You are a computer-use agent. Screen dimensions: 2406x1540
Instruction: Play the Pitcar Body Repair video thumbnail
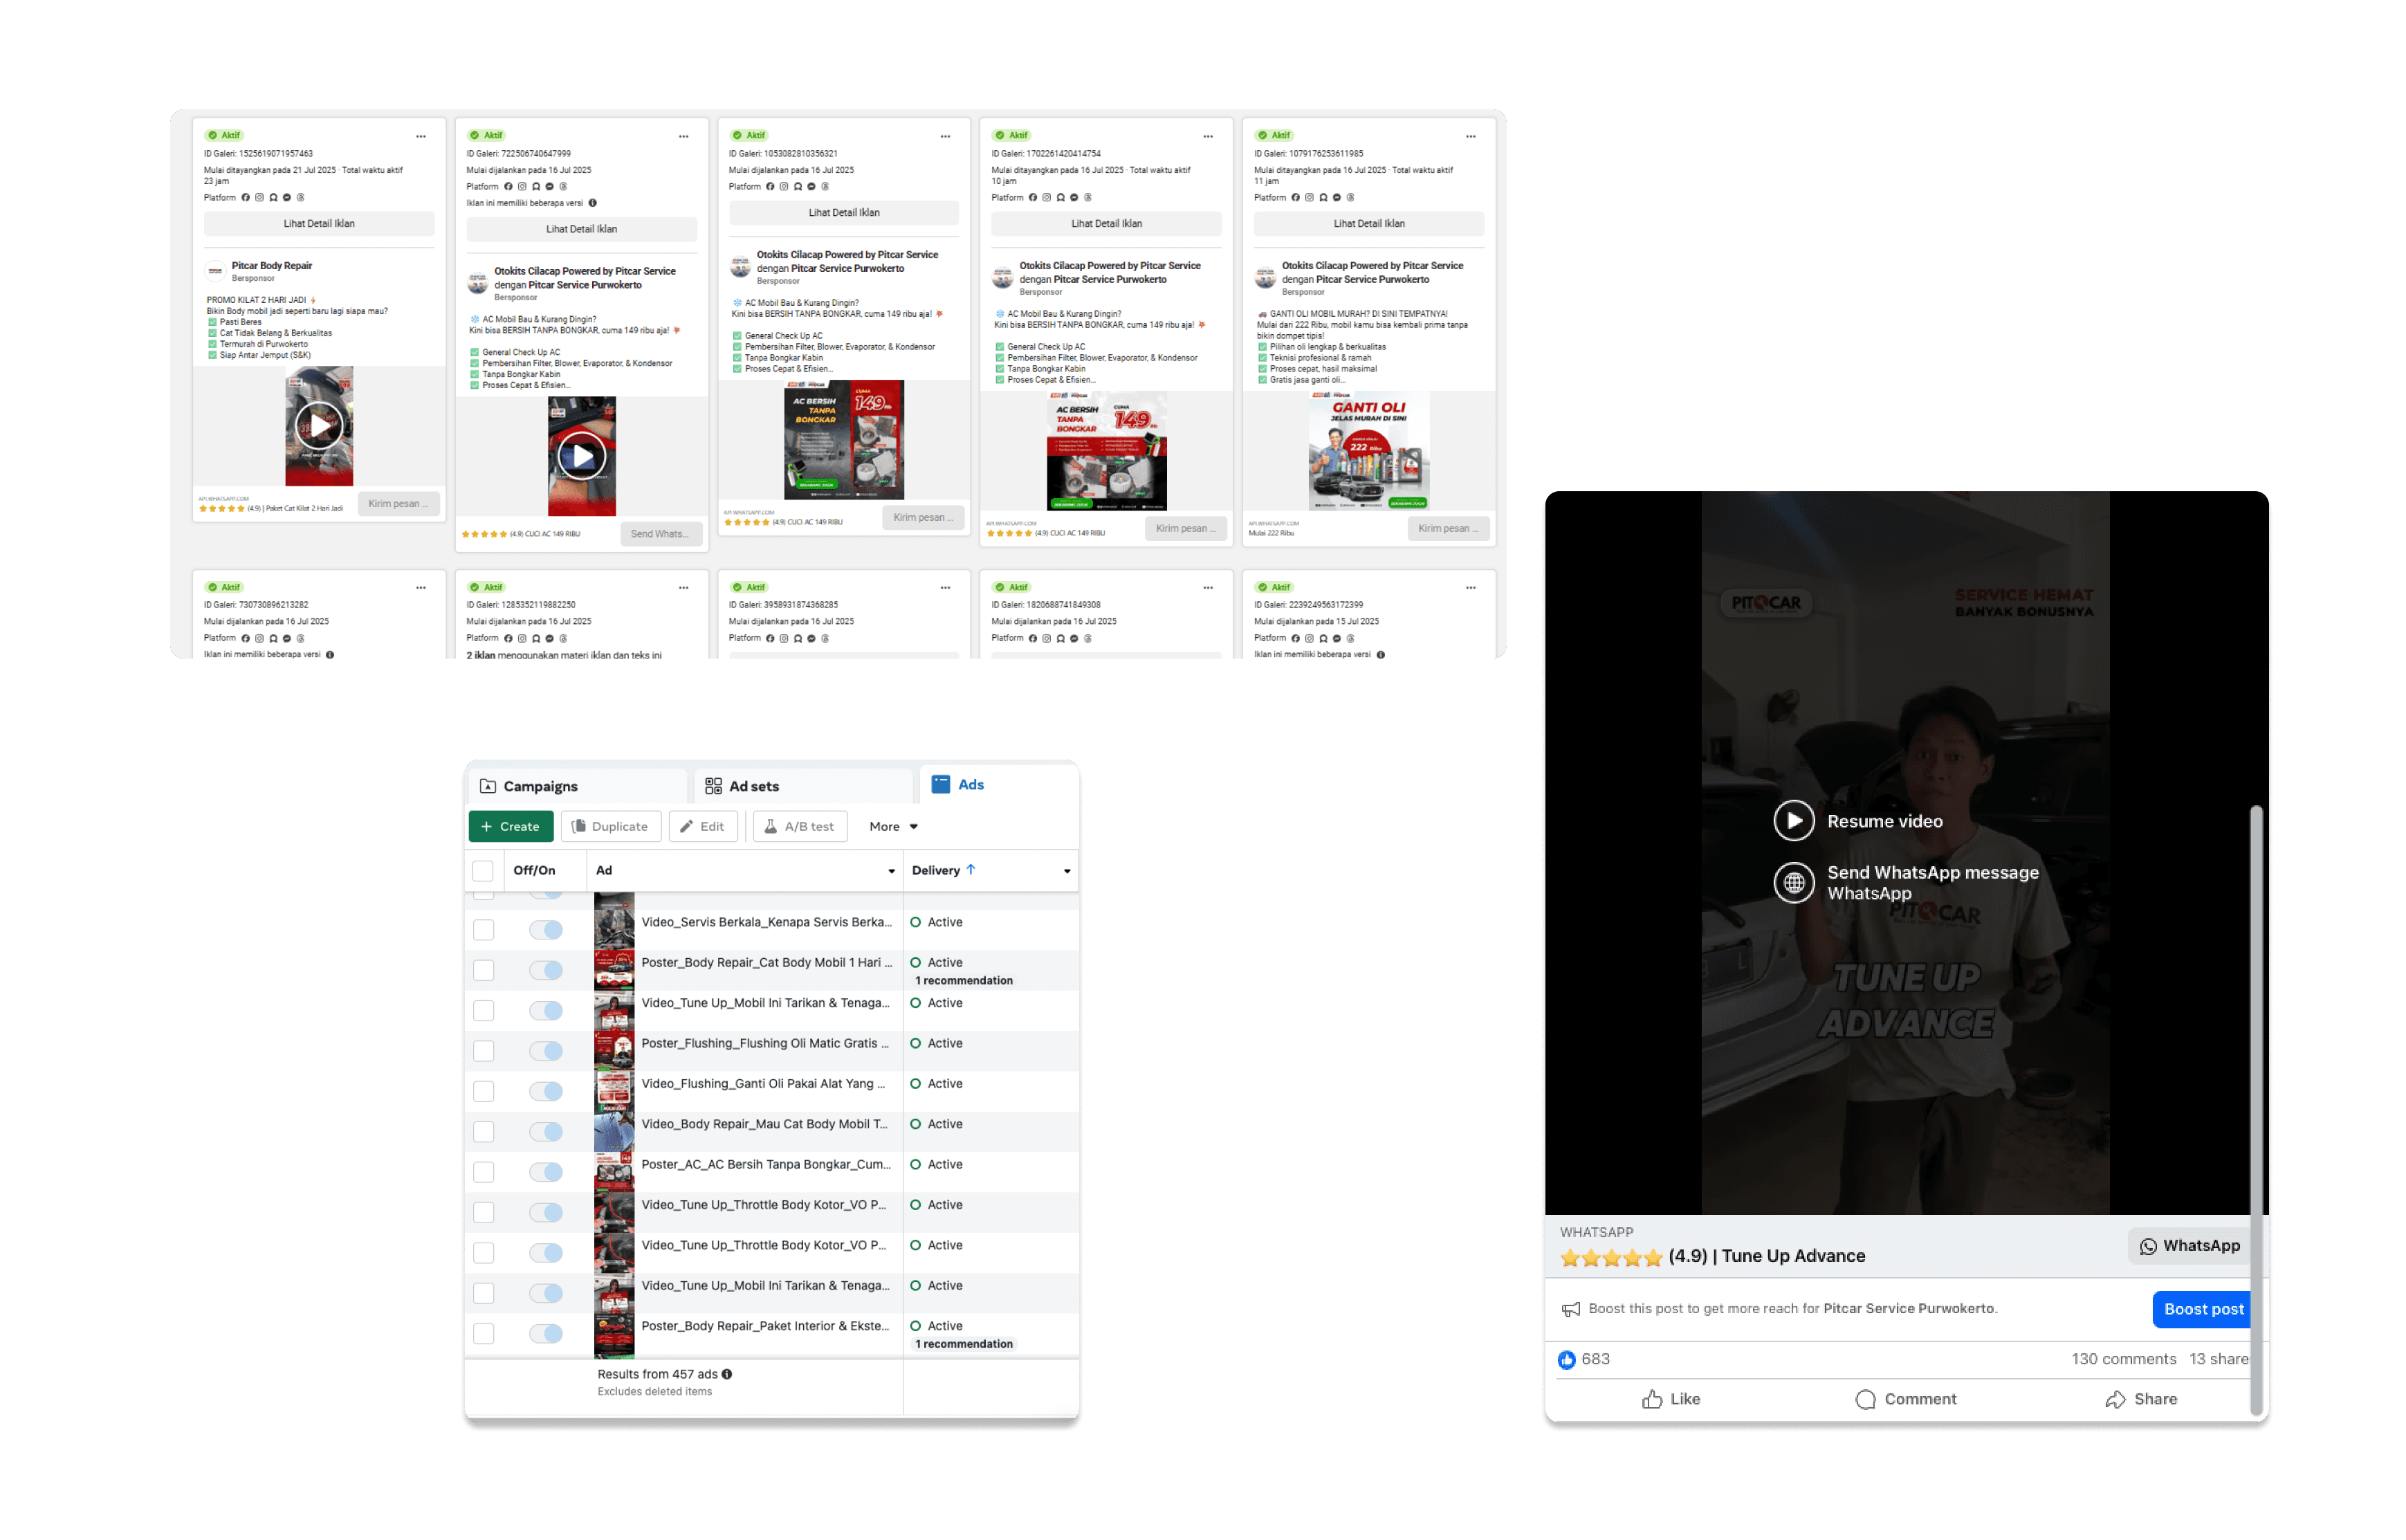point(319,426)
